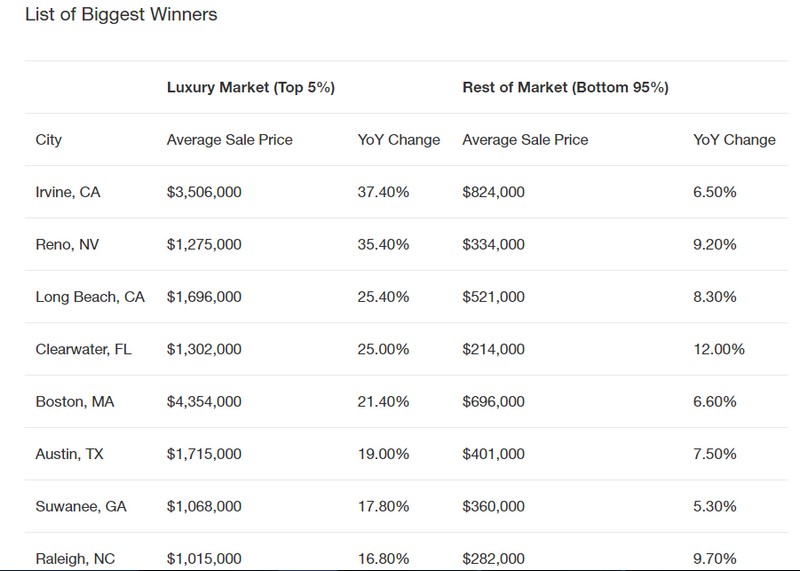Image resolution: width=800 pixels, height=571 pixels.
Task: Select the "Rest of Market (Bottom 95%)" header
Action: click(x=565, y=88)
